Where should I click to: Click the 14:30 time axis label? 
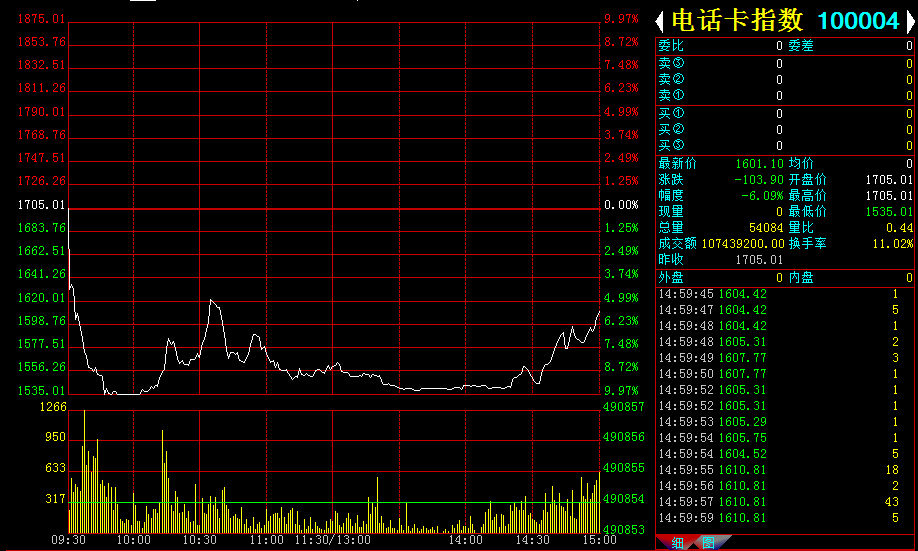click(x=533, y=540)
